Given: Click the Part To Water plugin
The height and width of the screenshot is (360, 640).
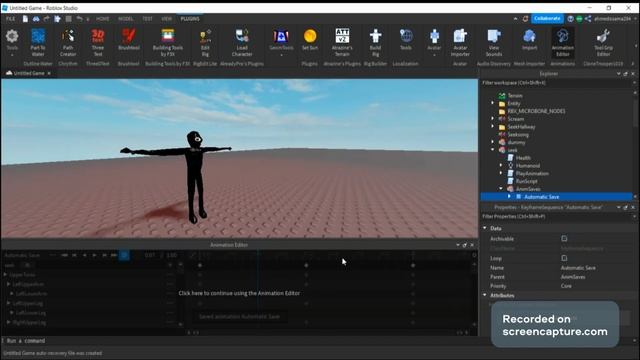Looking at the screenshot, I should point(38,43).
